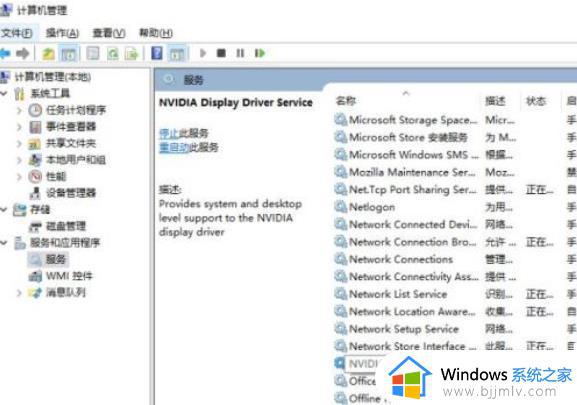Image resolution: width=577 pixels, height=405 pixels.
Task: Click gear icon beside Netlogon
Action: [341, 207]
